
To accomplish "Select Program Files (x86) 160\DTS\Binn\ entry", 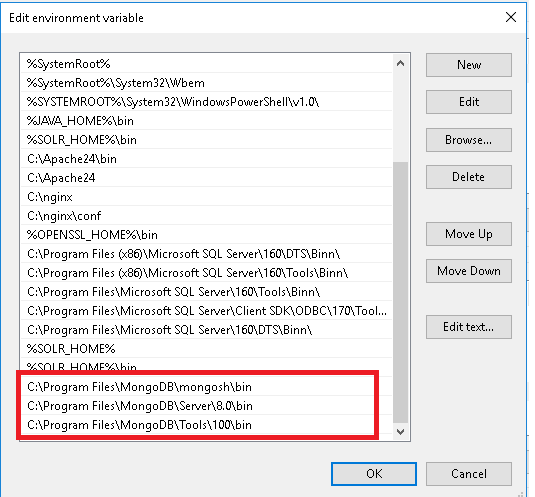I will (206, 254).
